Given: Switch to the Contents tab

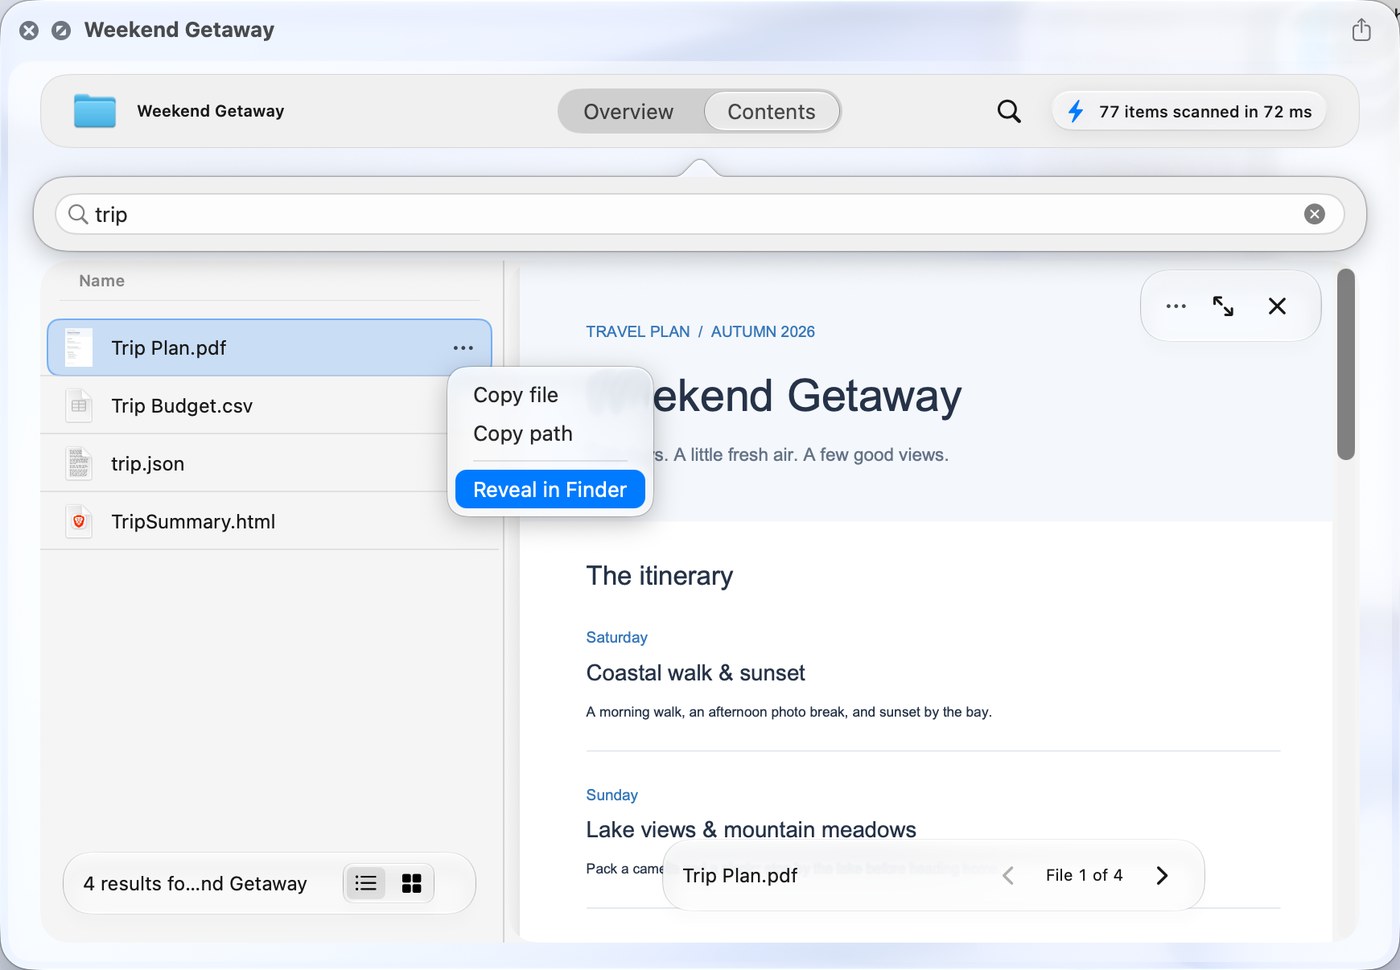Looking at the screenshot, I should coord(771,112).
